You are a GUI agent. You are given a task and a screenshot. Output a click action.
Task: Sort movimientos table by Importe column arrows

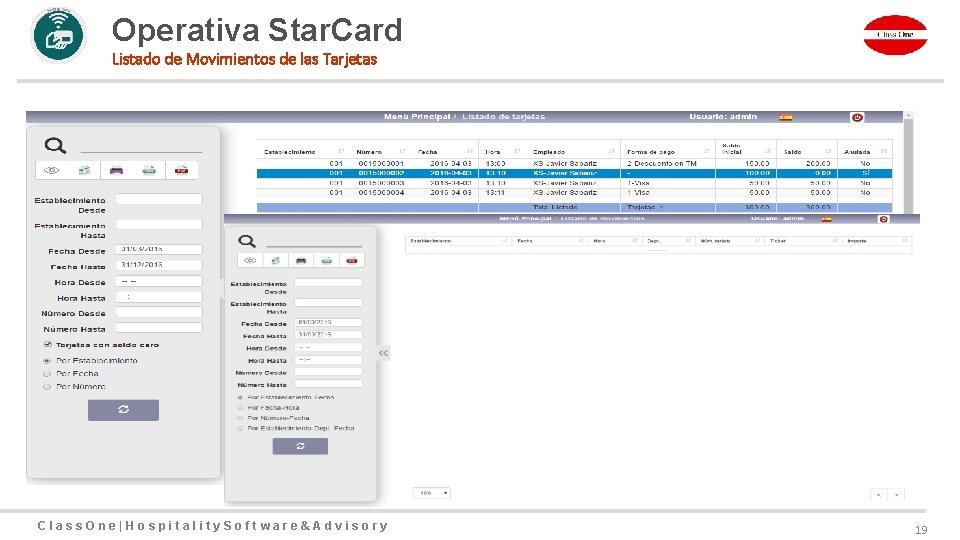905,241
